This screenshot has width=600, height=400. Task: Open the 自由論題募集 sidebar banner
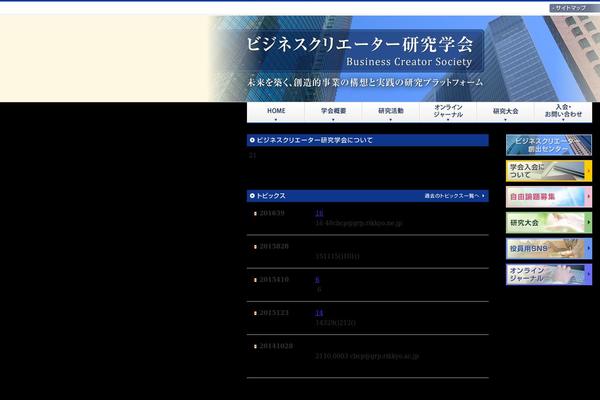click(549, 197)
